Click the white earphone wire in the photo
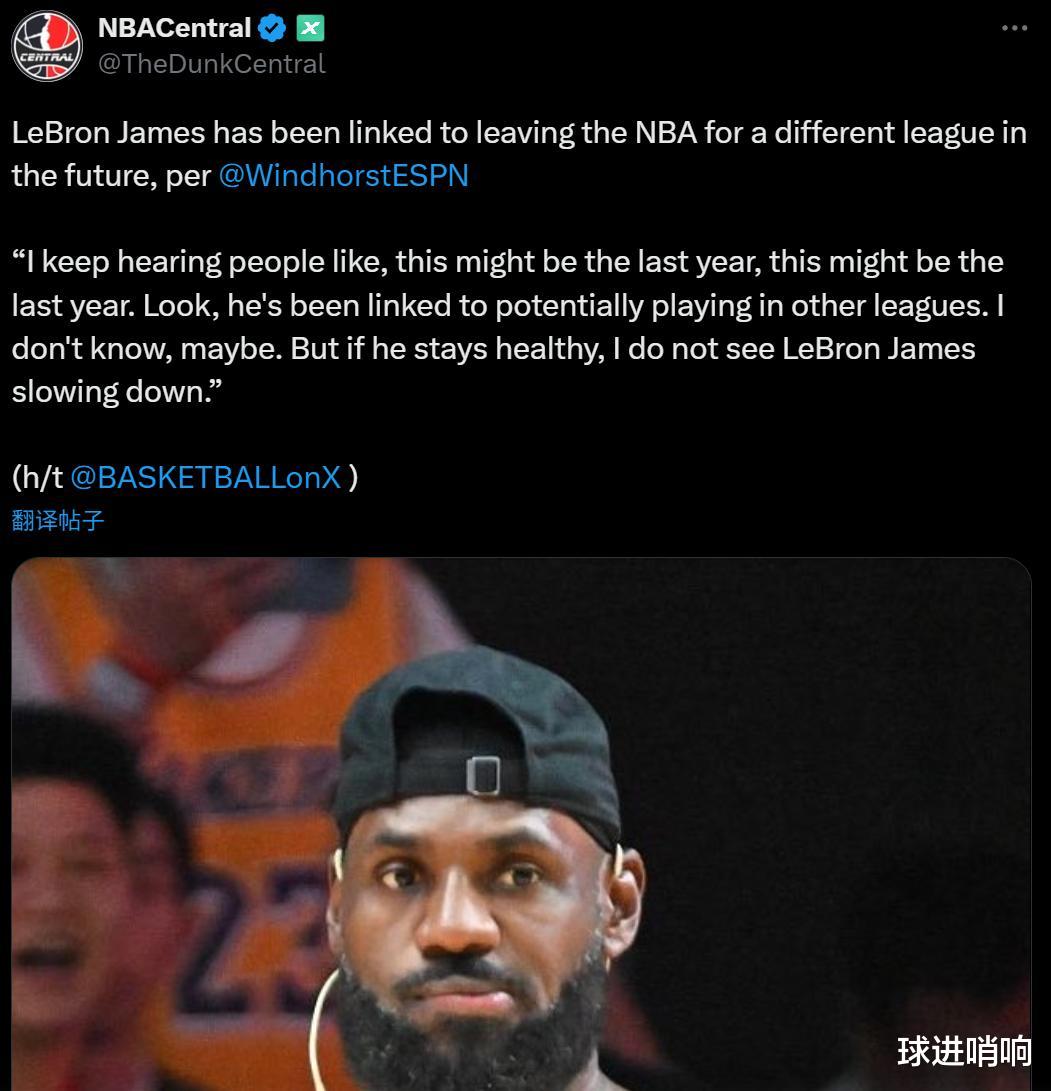1051x1091 pixels. (x=321, y=1023)
